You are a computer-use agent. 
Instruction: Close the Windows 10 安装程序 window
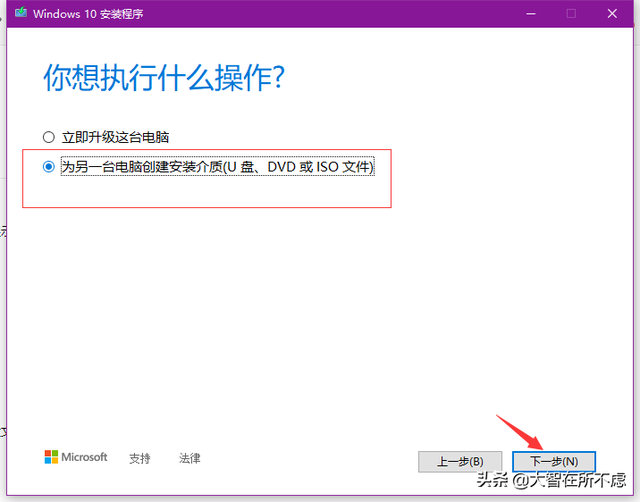(x=612, y=14)
